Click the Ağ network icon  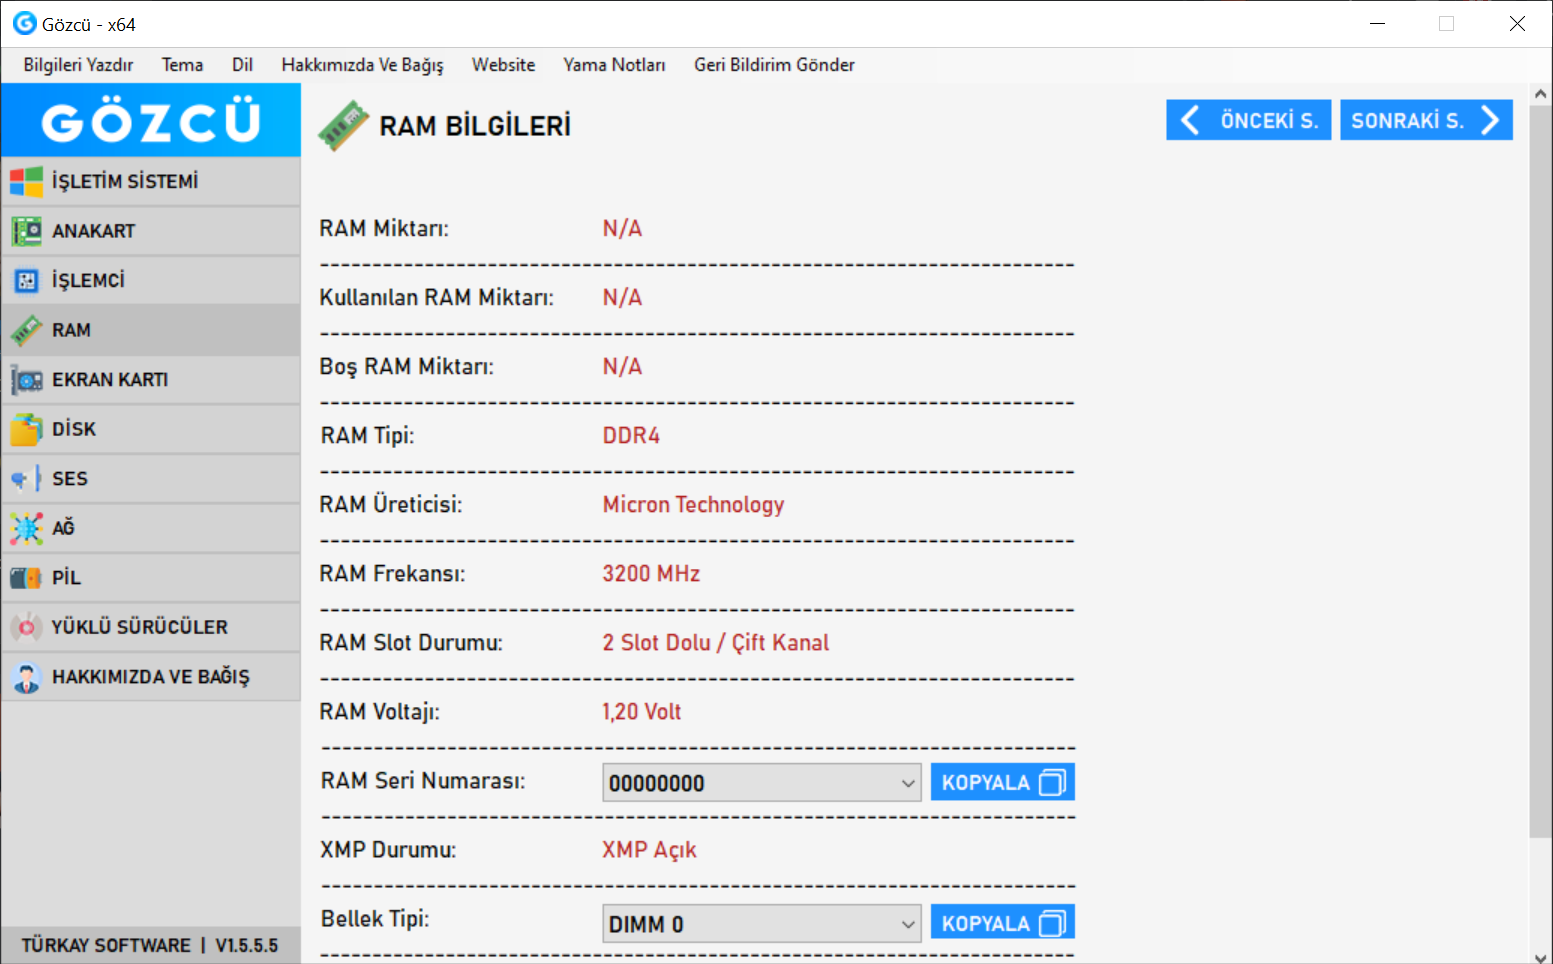click(x=27, y=528)
